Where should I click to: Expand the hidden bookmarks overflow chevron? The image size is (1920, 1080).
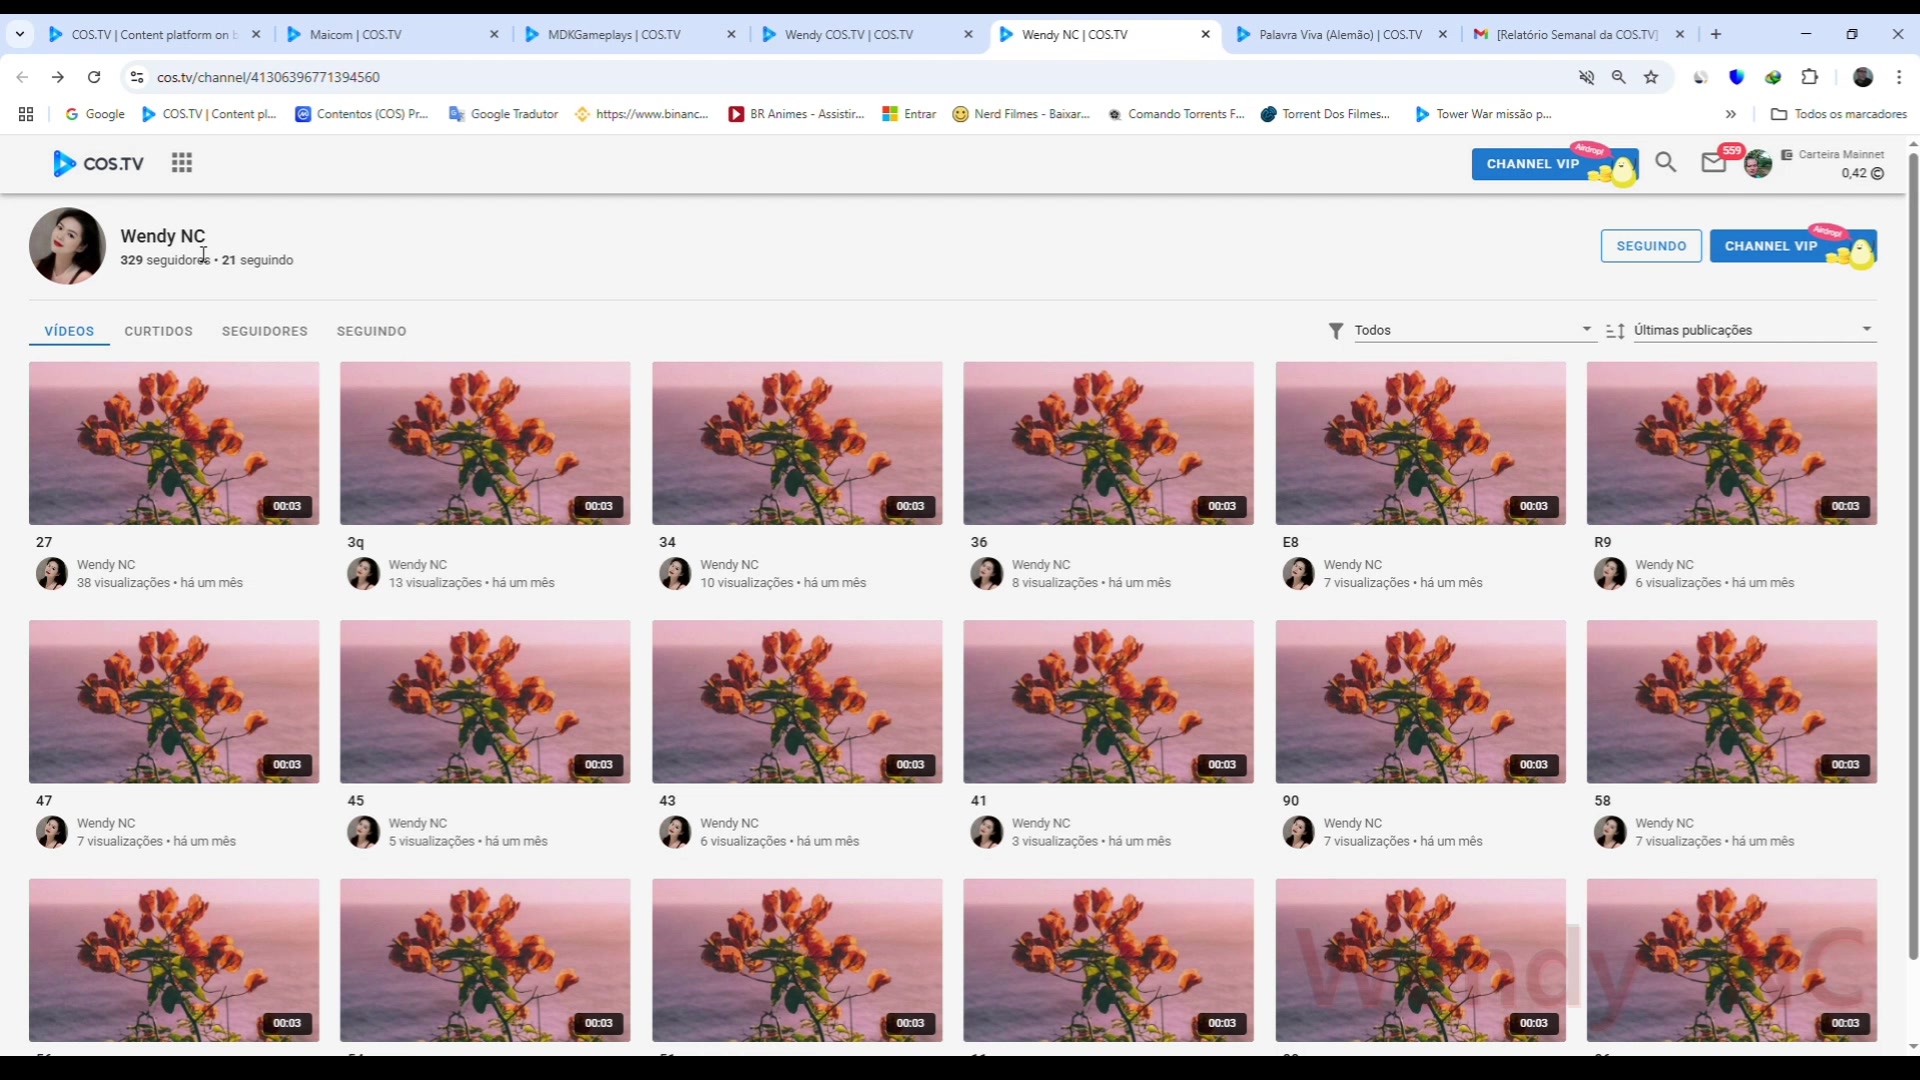1731,114
